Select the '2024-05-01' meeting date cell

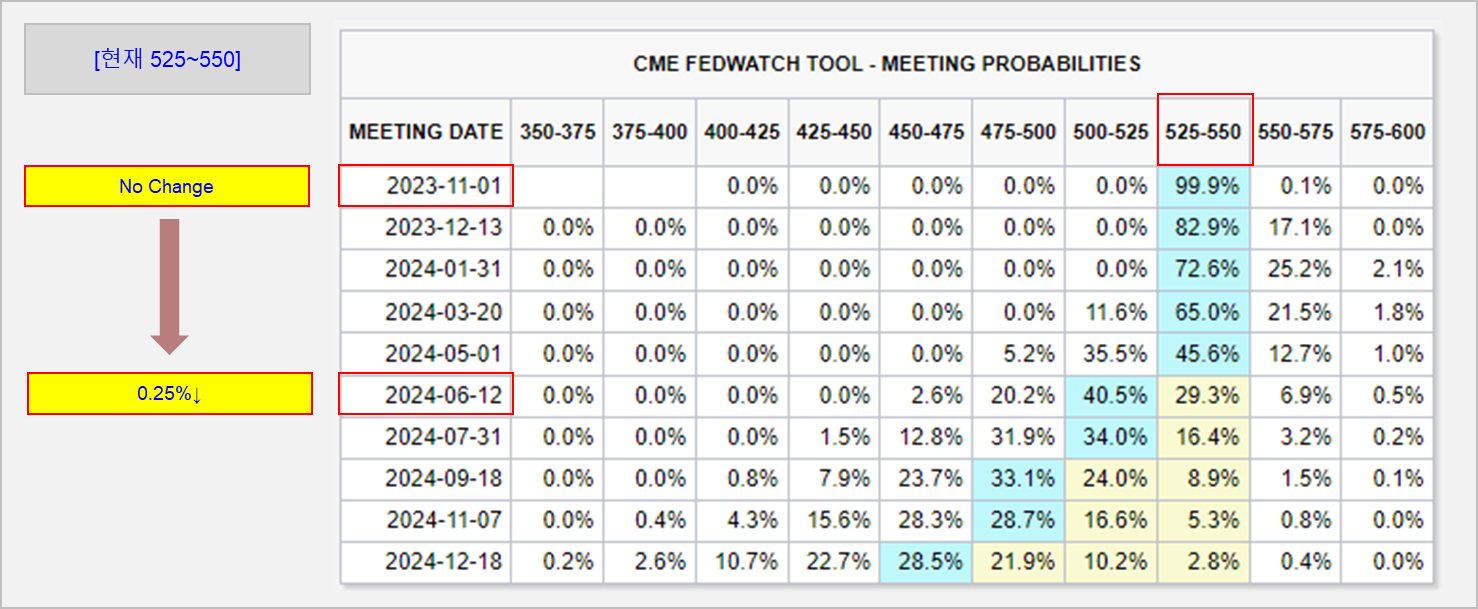[426, 353]
